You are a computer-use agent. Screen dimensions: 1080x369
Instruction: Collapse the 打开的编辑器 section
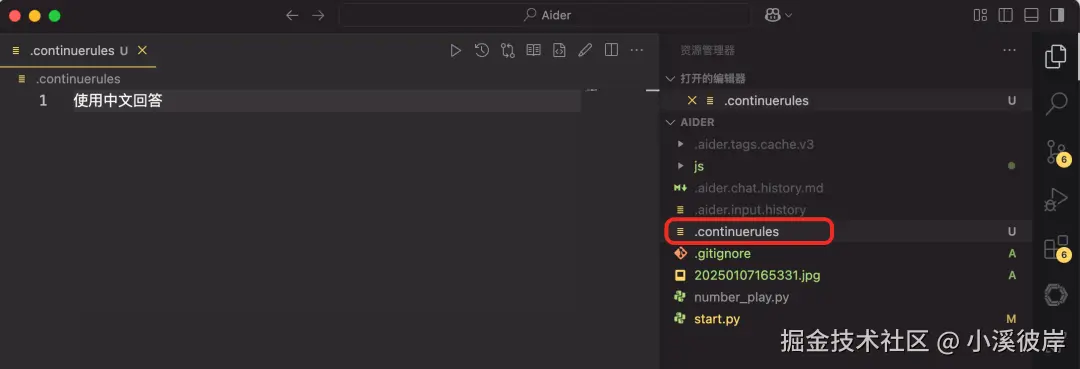coord(670,78)
